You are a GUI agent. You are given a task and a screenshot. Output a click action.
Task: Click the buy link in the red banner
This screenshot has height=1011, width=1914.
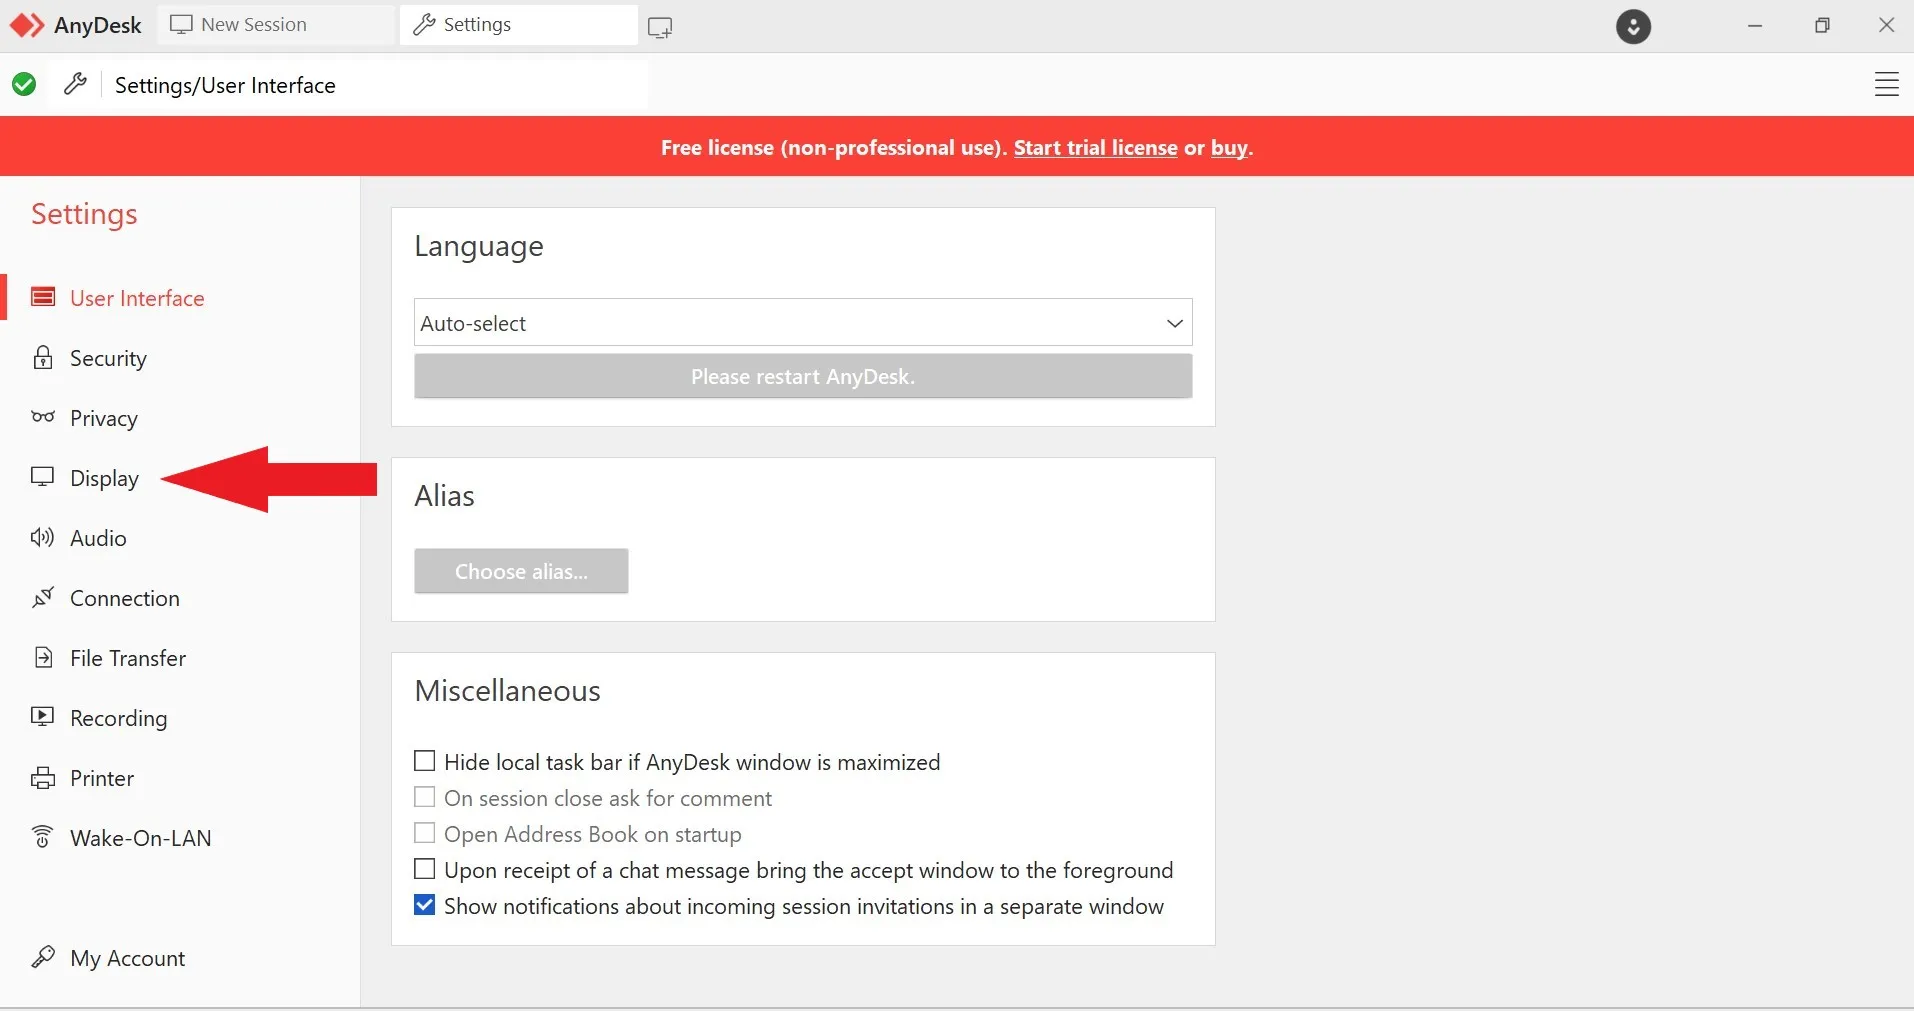coord(1229,148)
